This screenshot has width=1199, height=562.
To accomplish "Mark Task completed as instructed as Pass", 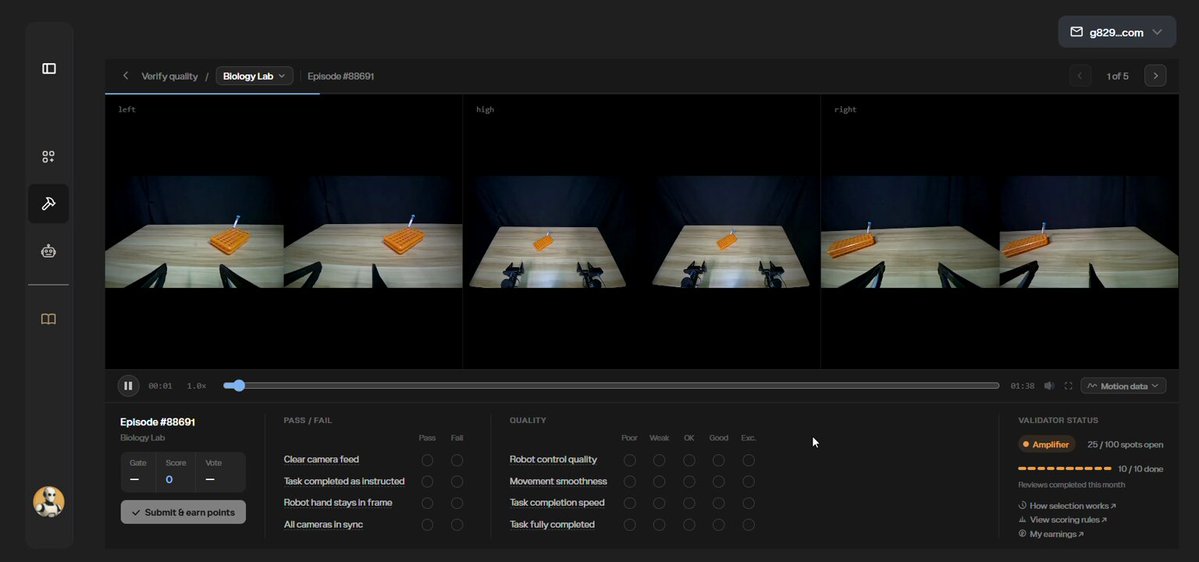I will click(x=427, y=482).
